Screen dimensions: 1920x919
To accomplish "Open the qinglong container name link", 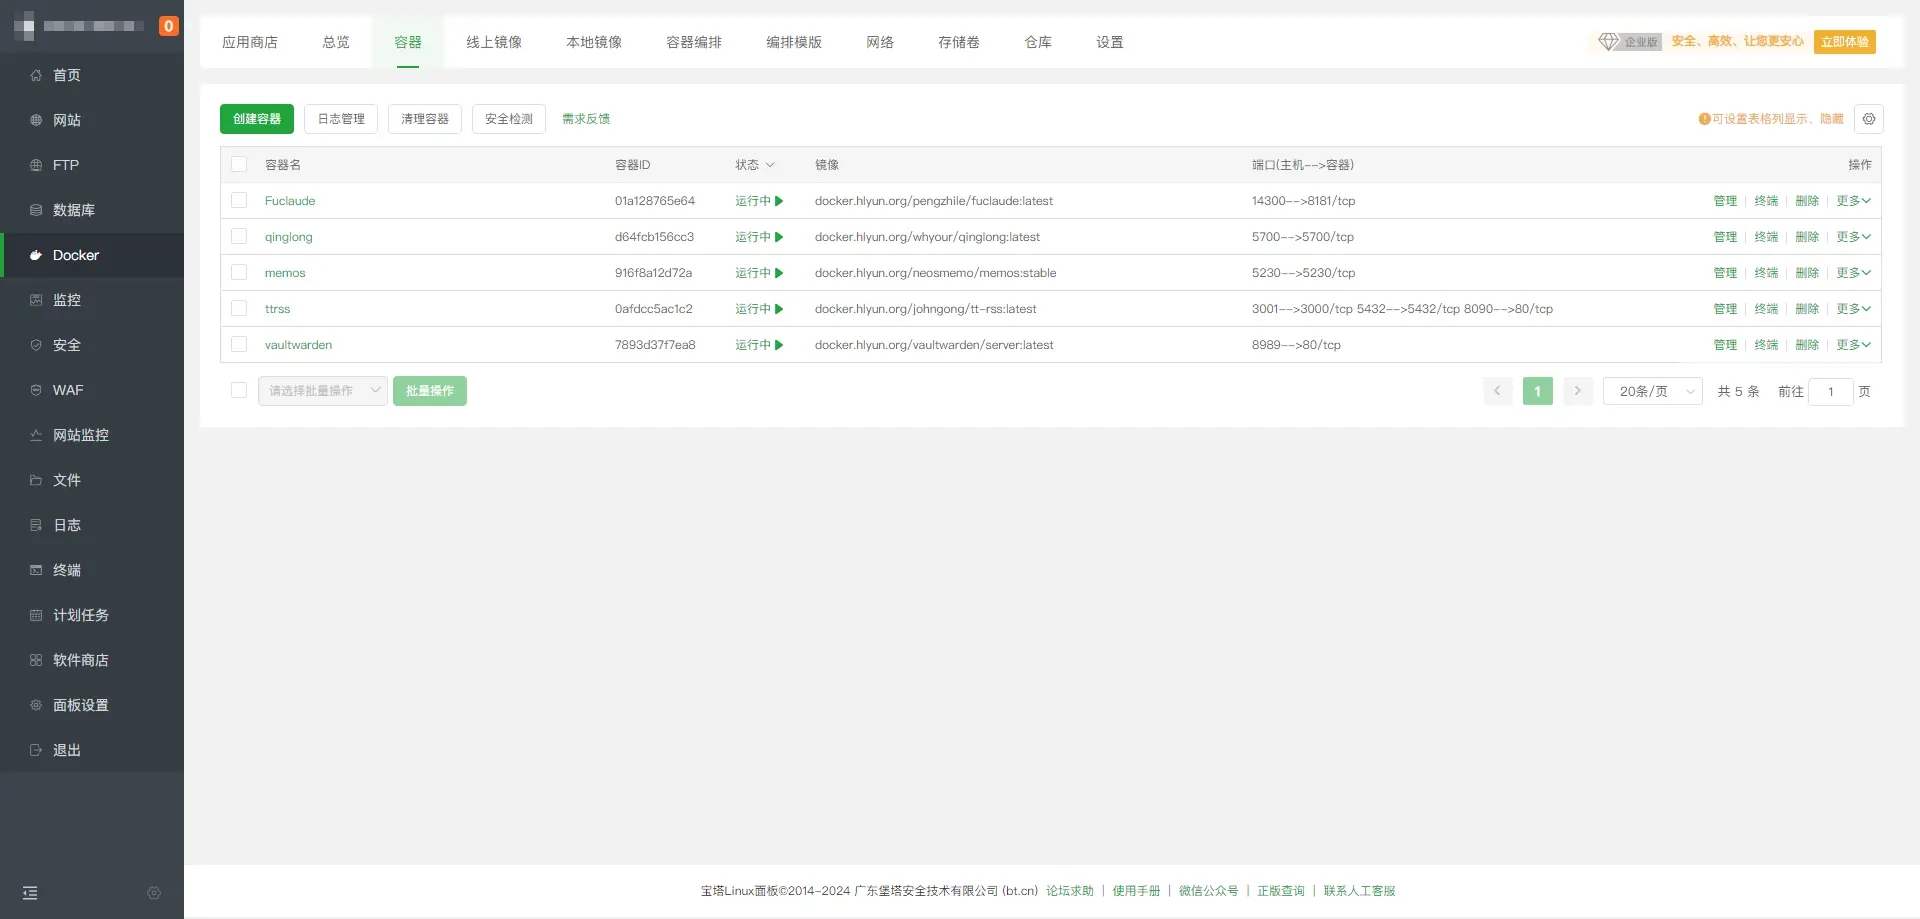I will pyautogui.click(x=288, y=237).
